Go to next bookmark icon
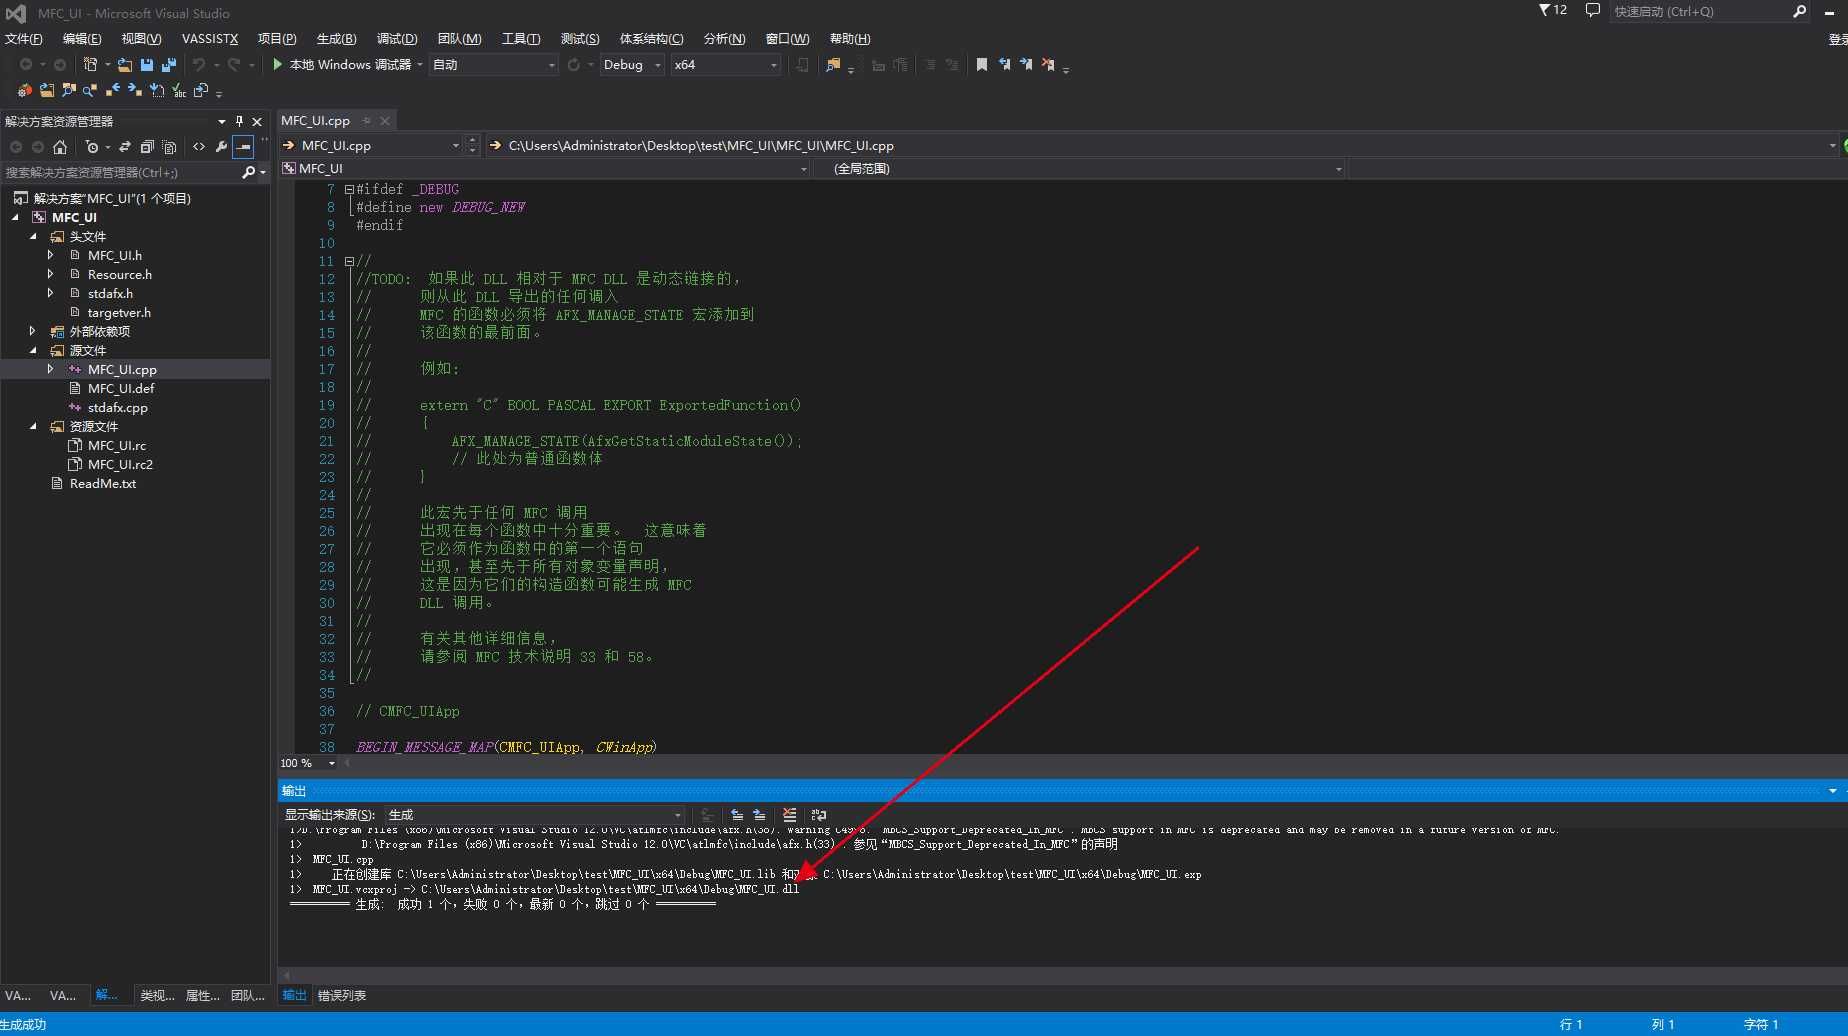The height and width of the screenshot is (1036, 1848). [x=1026, y=64]
